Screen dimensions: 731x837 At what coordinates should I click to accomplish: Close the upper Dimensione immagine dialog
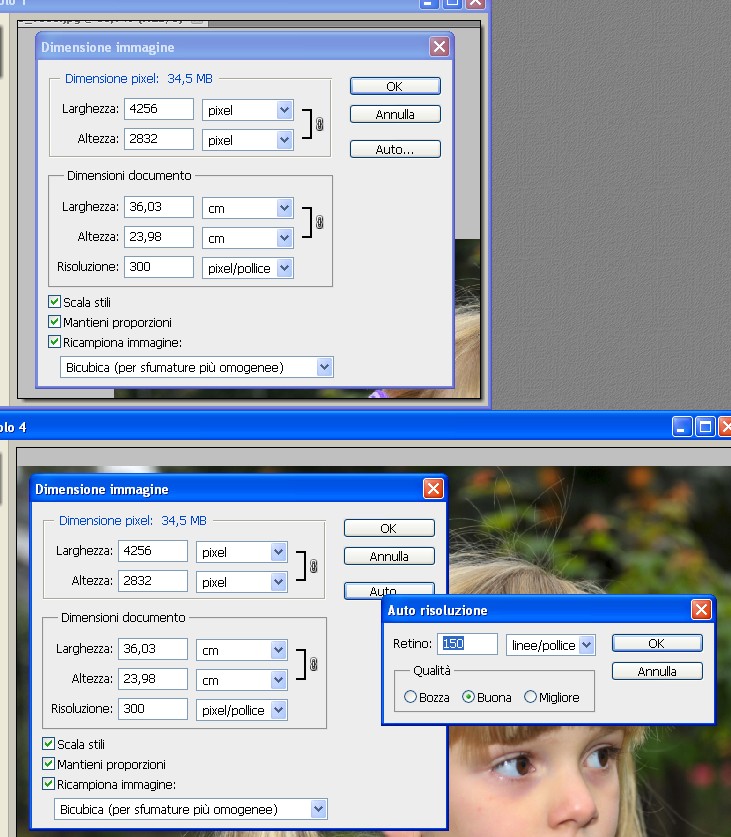pos(439,46)
